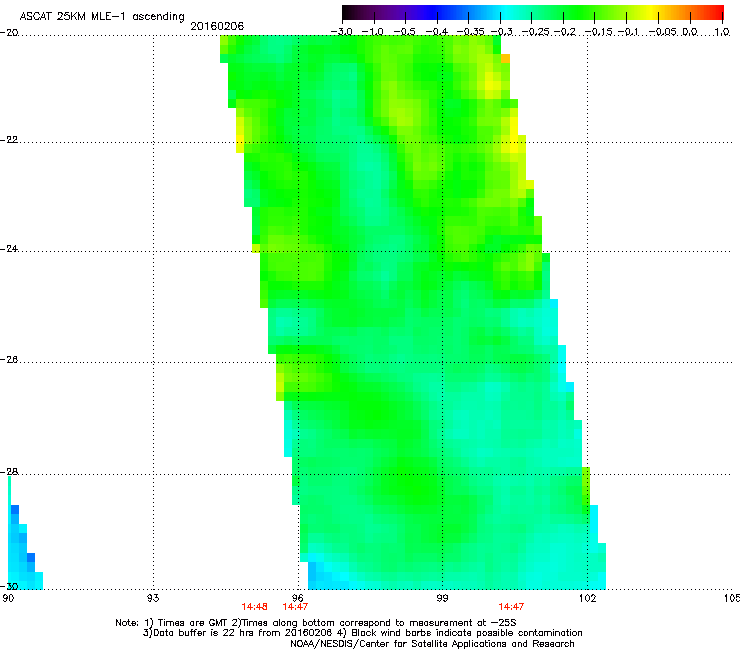
Task: Click the NOAA/NESDIS credit line
Action: (x=432, y=644)
